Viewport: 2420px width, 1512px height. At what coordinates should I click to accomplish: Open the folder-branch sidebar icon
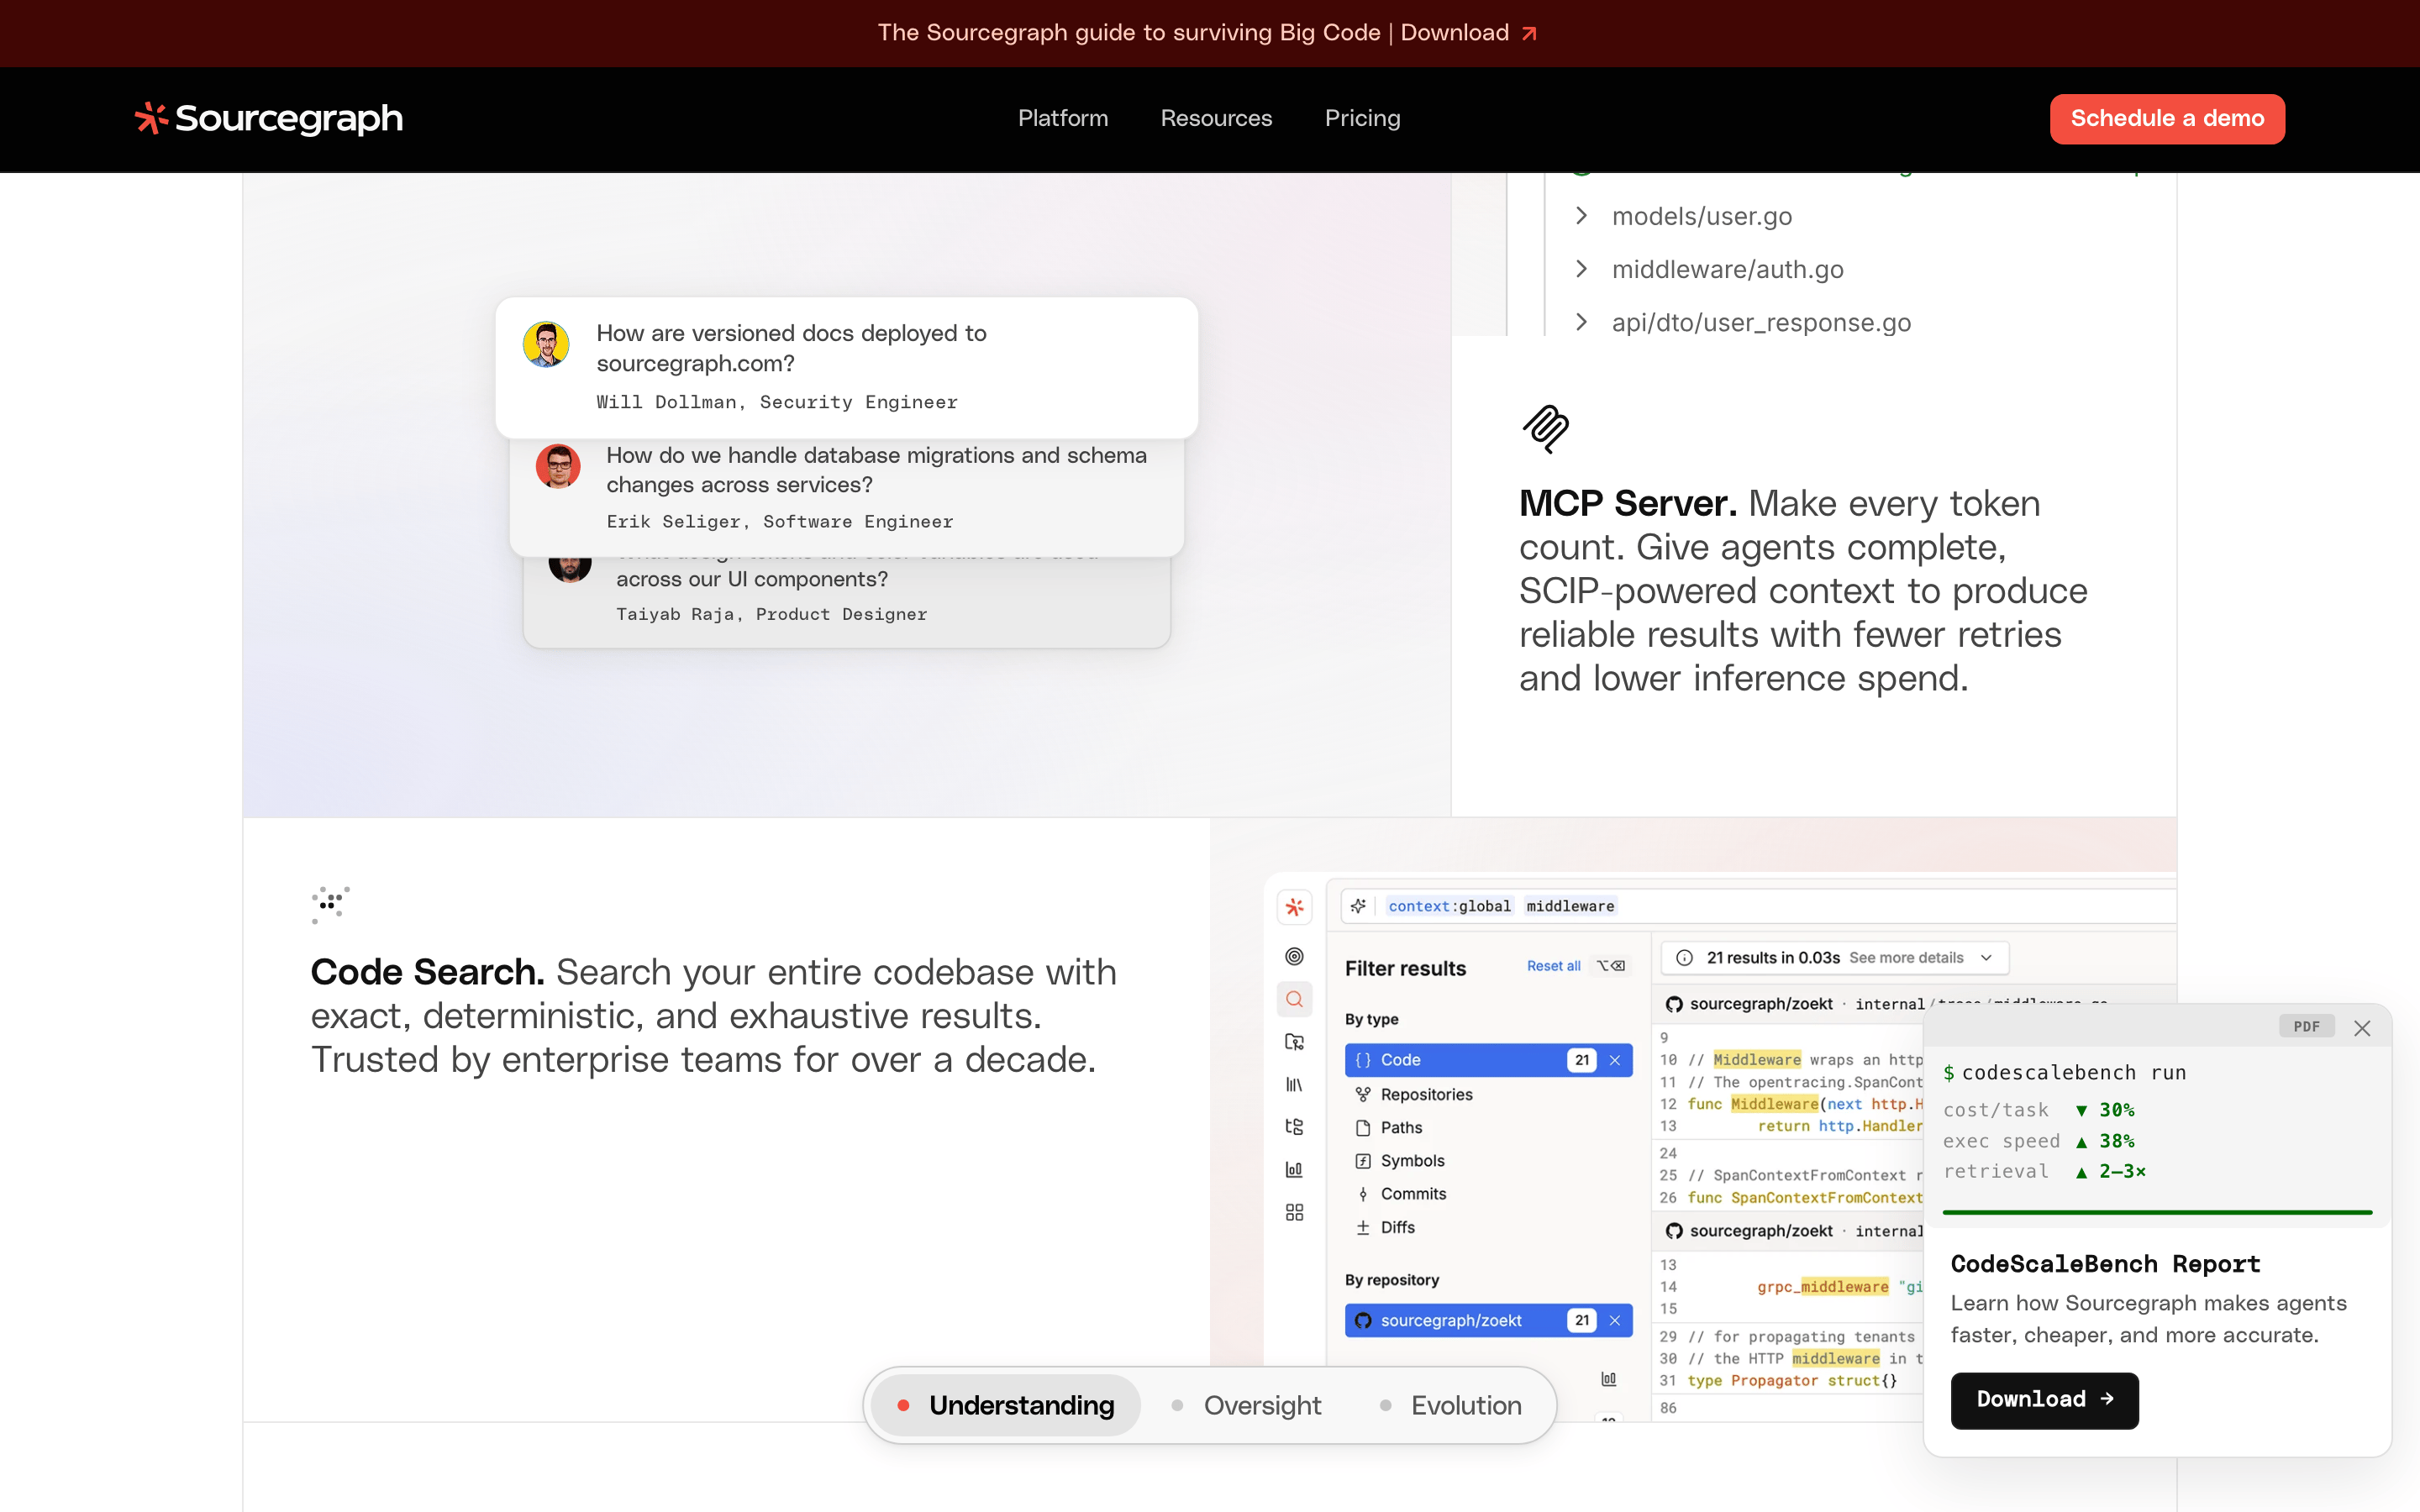tap(1294, 1042)
